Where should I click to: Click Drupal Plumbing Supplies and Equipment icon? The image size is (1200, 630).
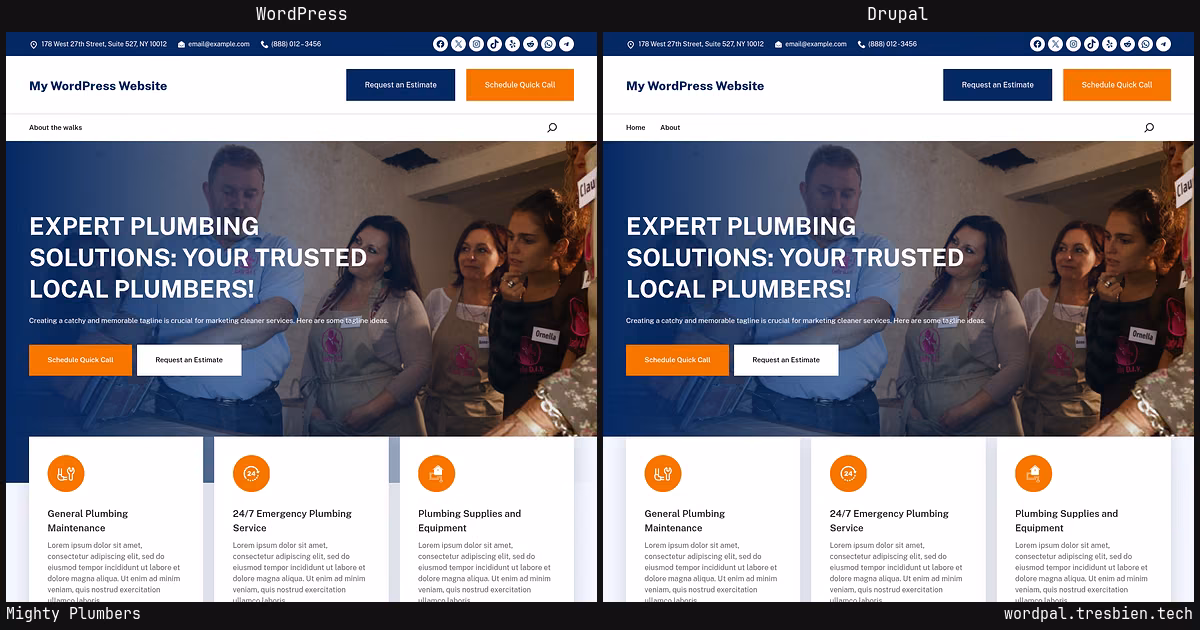point(1033,473)
